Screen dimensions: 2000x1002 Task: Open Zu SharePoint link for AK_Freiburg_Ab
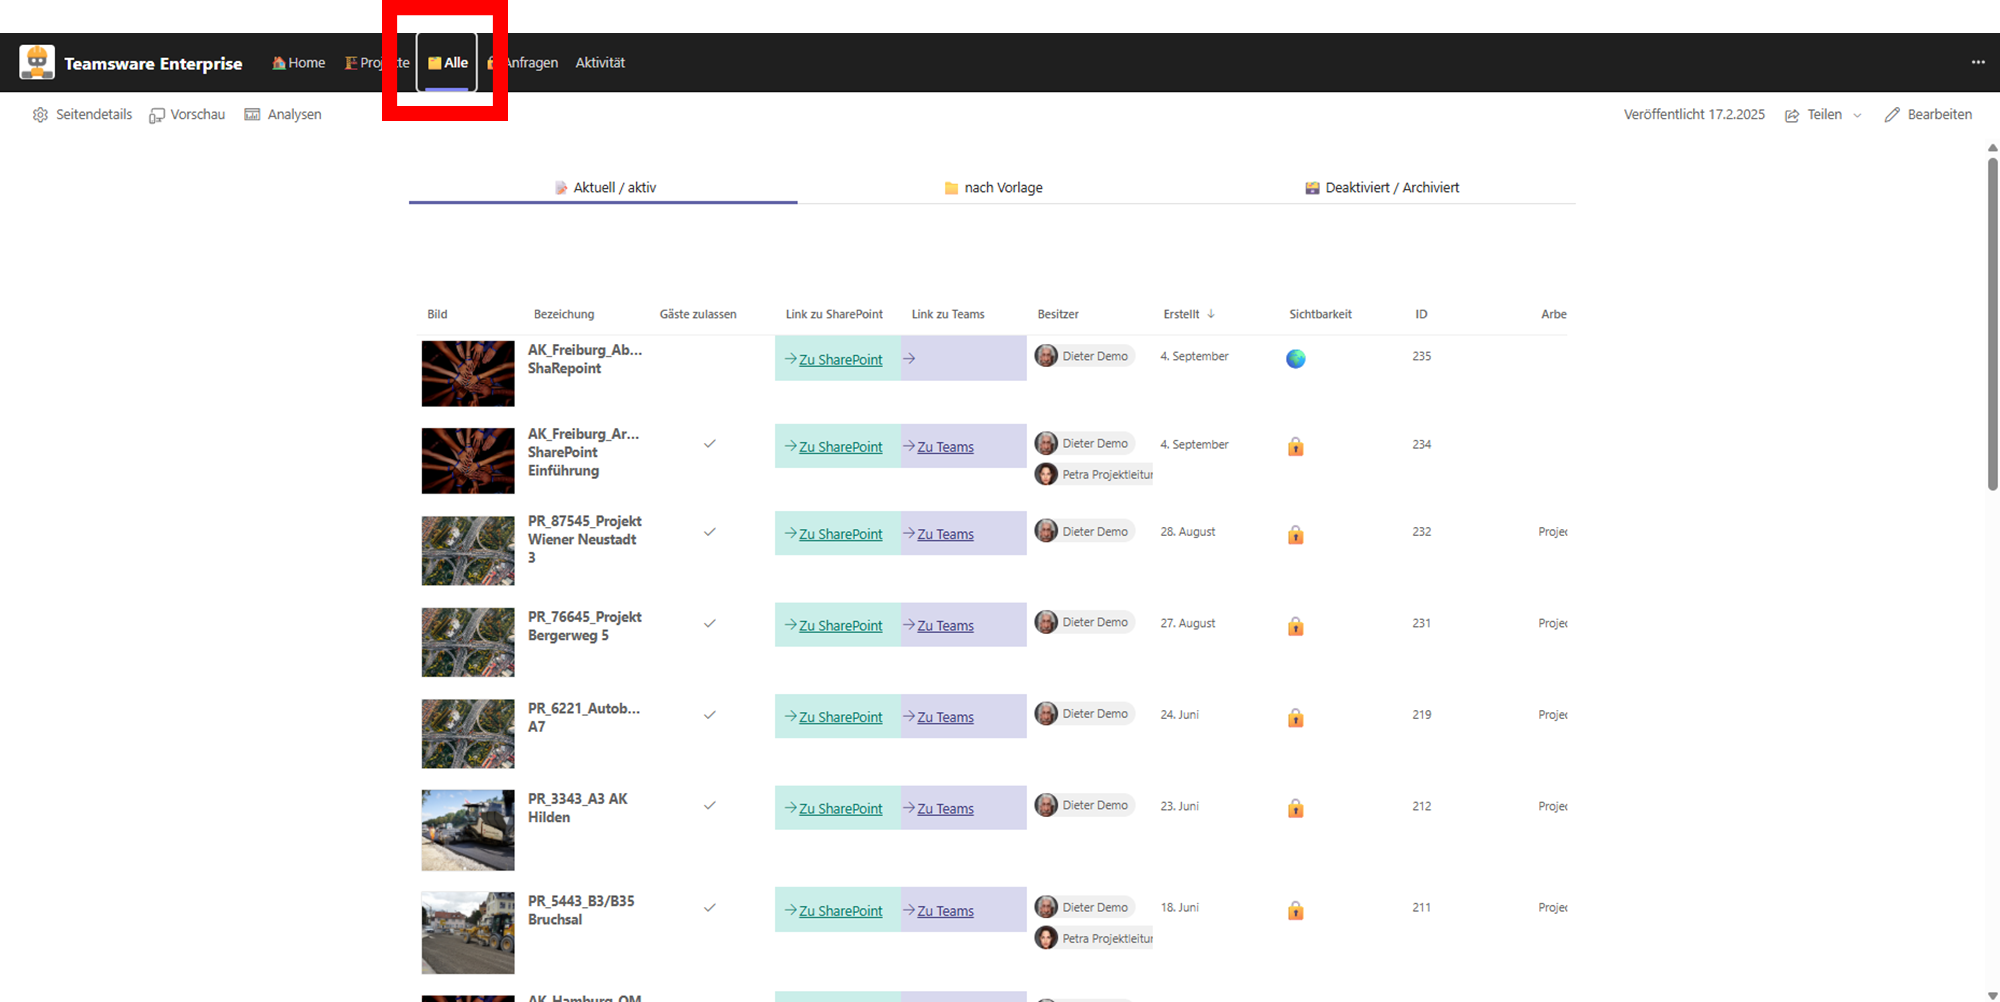coord(840,360)
